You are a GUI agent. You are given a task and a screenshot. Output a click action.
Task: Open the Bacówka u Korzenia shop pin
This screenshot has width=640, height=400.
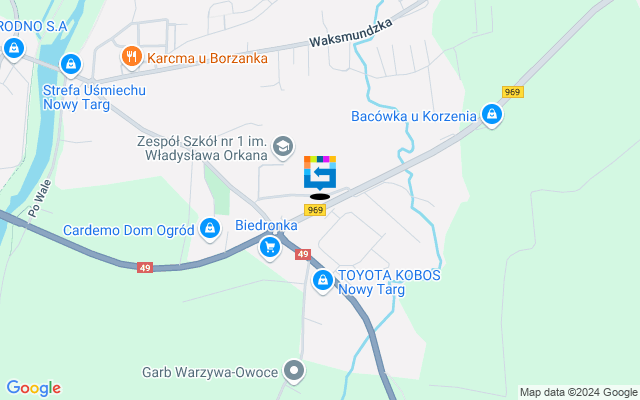point(492,115)
